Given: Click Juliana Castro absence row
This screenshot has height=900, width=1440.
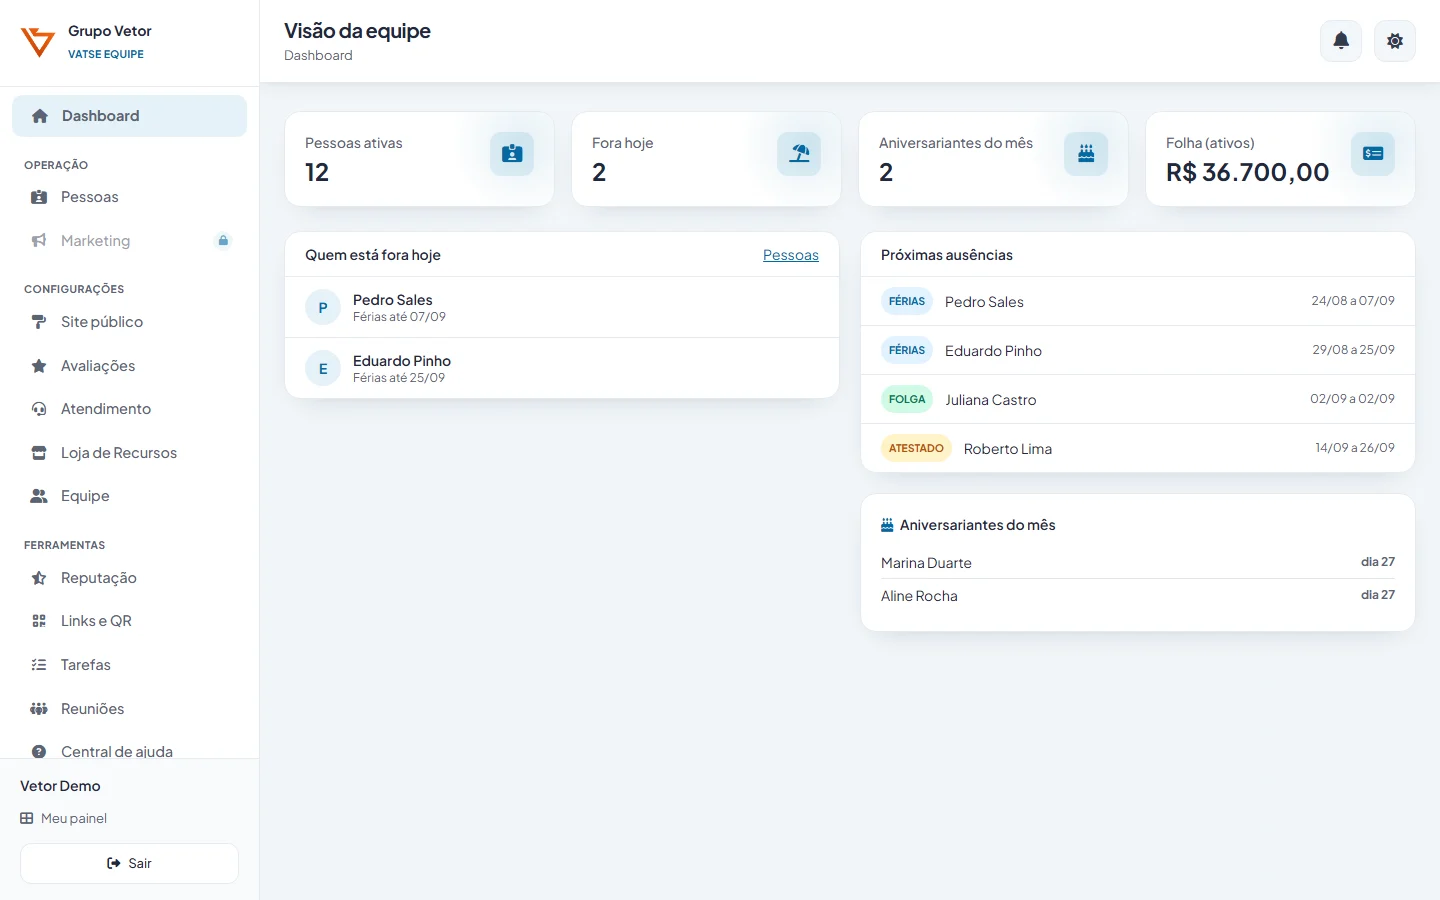Looking at the screenshot, I should pyautogui.click(x=1138, y=399).
